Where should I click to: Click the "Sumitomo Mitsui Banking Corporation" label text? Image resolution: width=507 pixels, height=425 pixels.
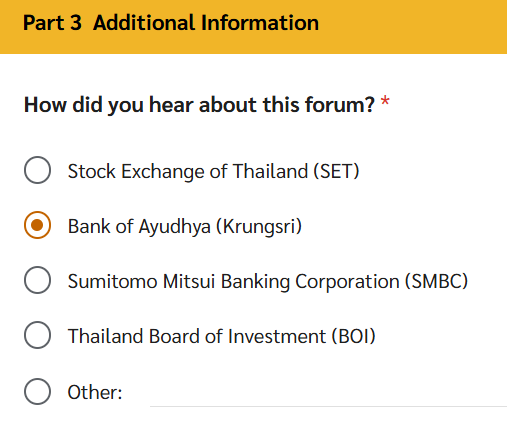click(234, 281)
